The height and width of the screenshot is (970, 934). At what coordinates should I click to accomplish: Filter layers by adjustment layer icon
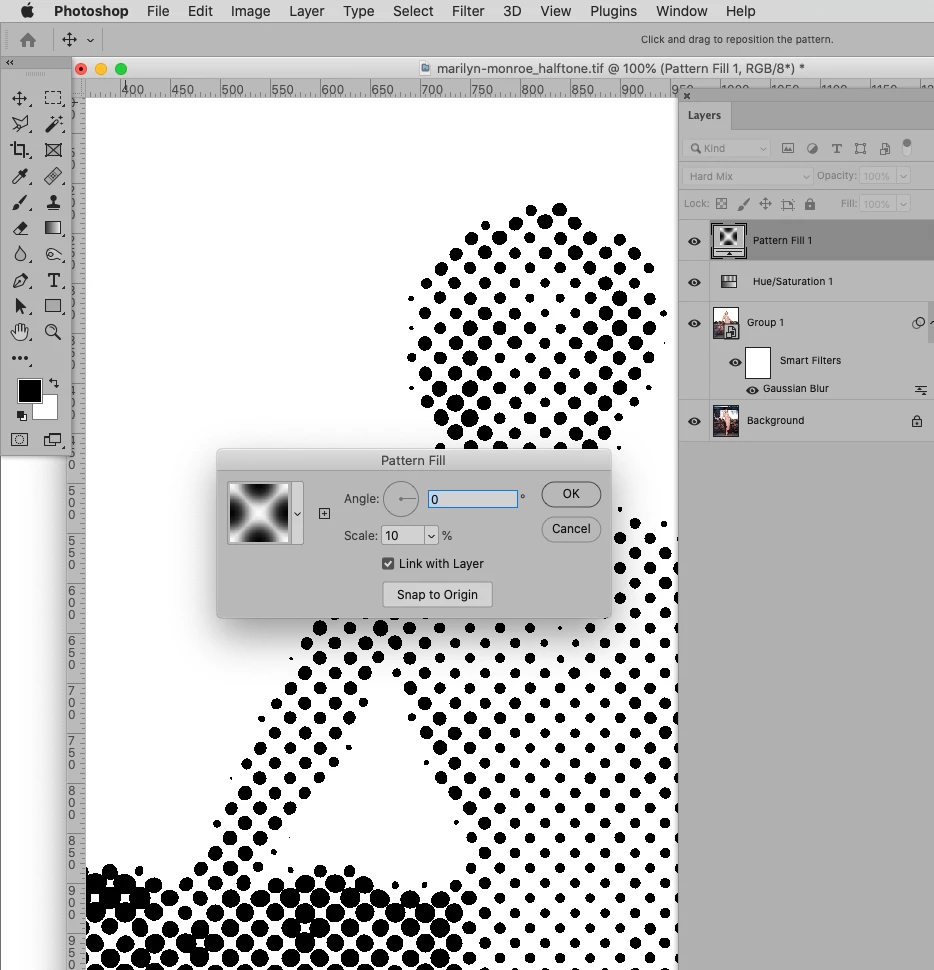point(812,148)
